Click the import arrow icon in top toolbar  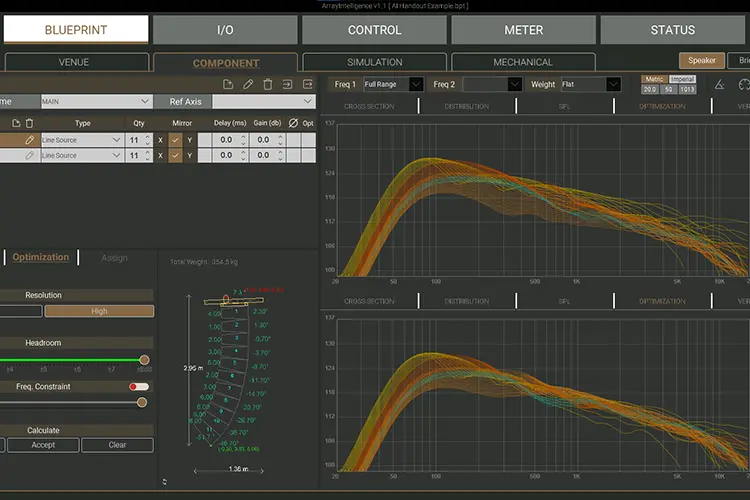click(287, 84)
